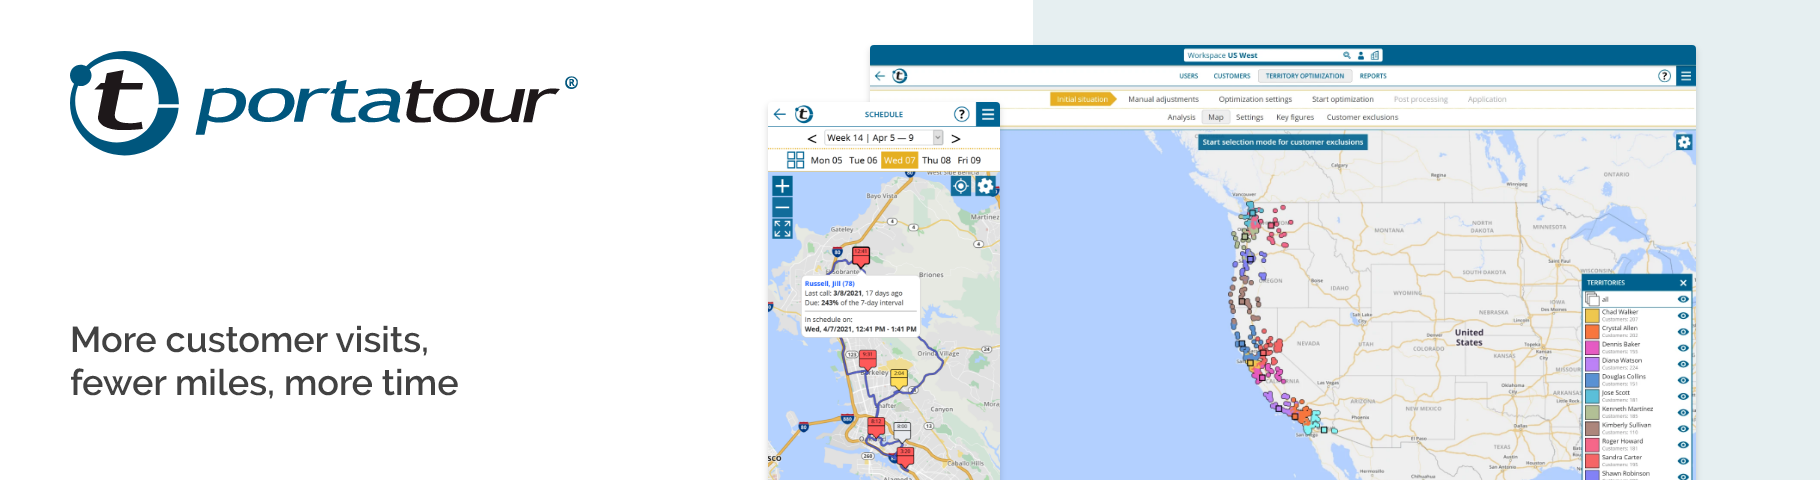Go to next week arrow
Screen dimensions: 1820x480
pyautogui.click(x=956, y=138)
